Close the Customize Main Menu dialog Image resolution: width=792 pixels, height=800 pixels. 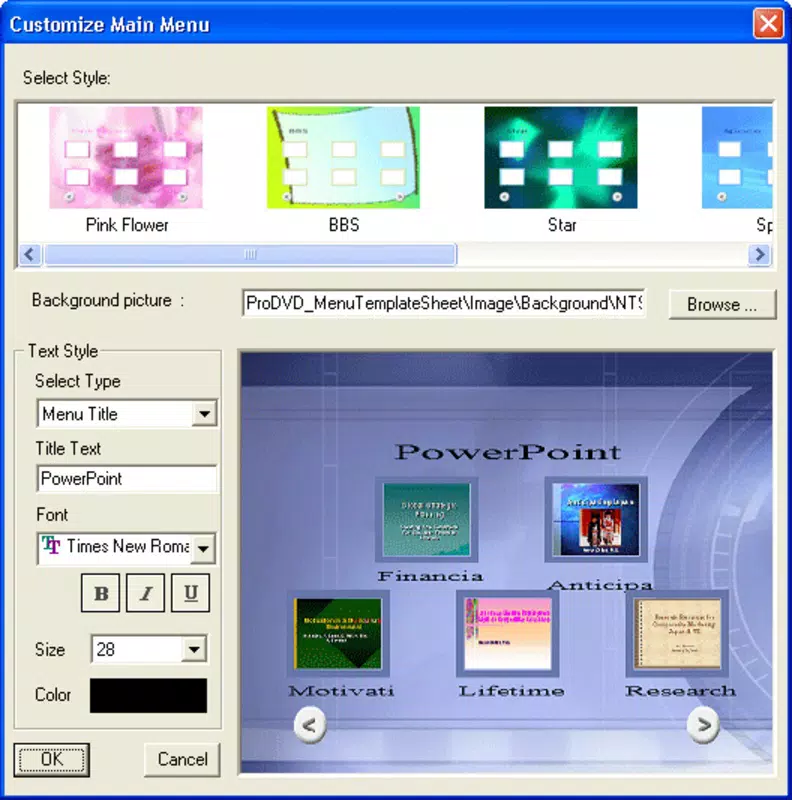[768, 23]
